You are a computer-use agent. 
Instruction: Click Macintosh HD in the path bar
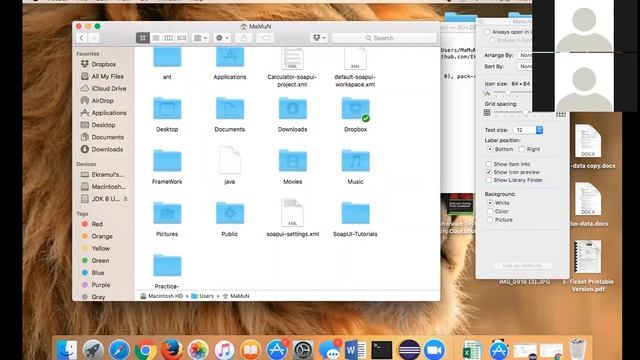click(162, 296)
